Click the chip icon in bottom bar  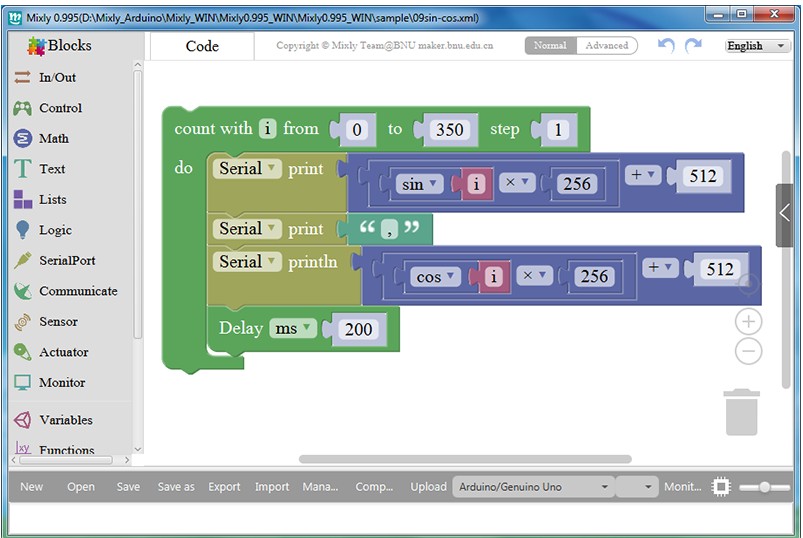pos(721,487)
